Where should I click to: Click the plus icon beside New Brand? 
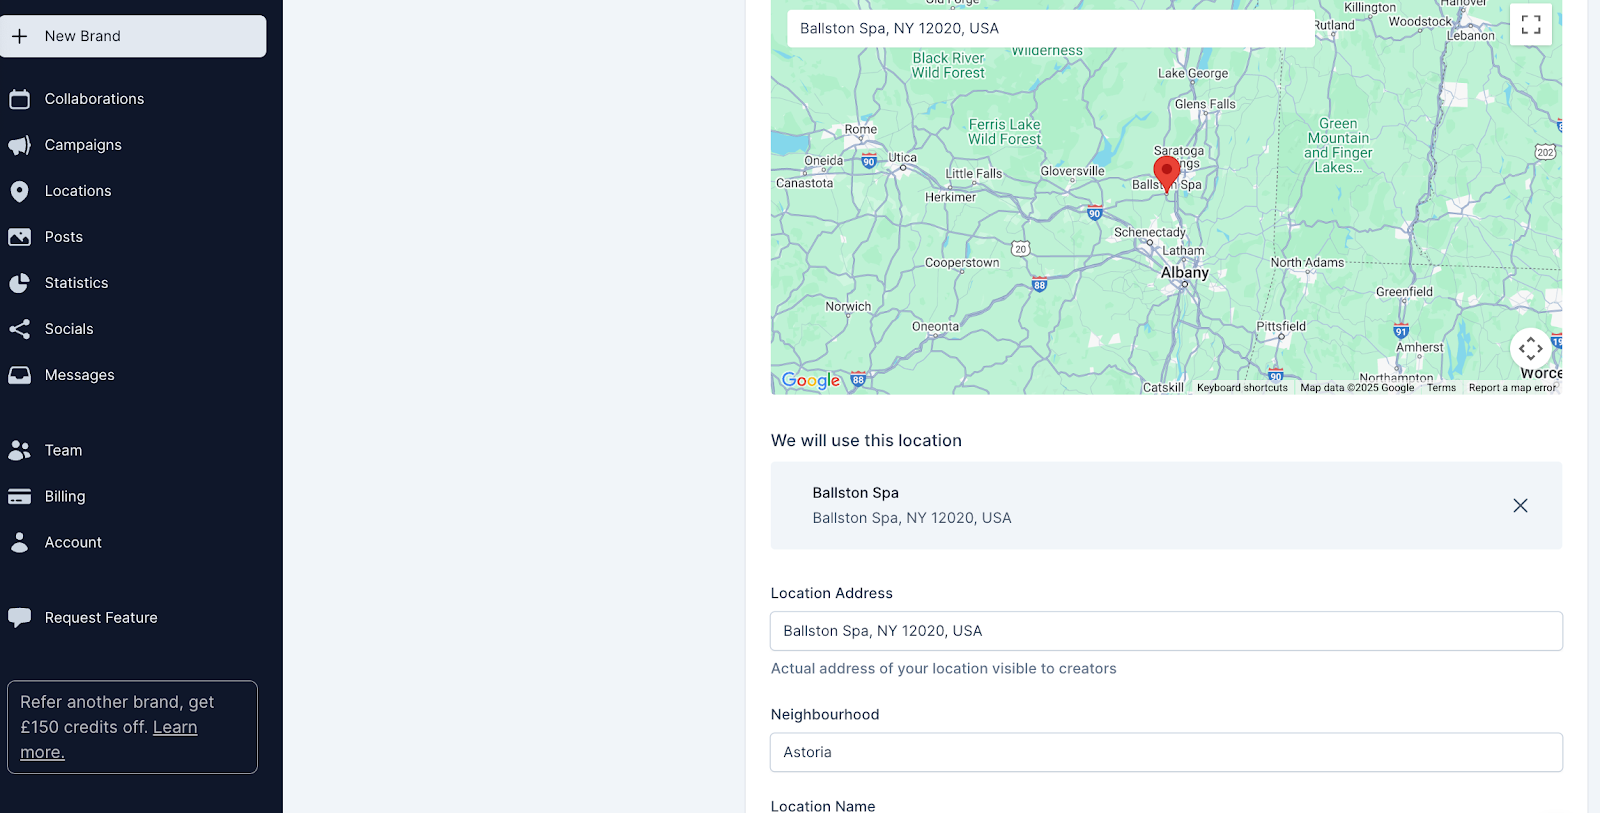click(x=19, y=36)
